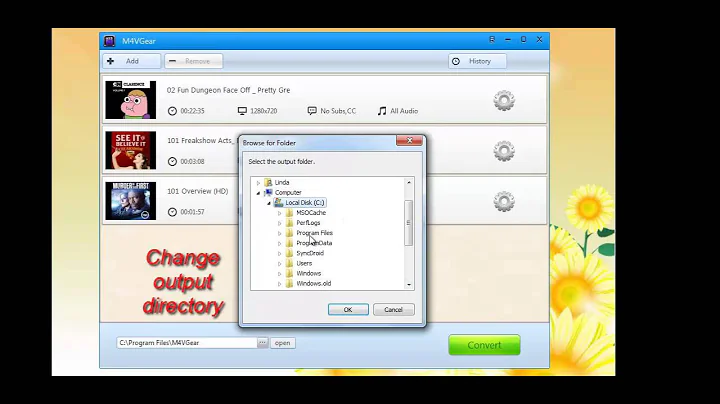The height and width of the screenshot is (404, 720).
Task: Select the Program Files folder
Action: [x=314, y=233]
